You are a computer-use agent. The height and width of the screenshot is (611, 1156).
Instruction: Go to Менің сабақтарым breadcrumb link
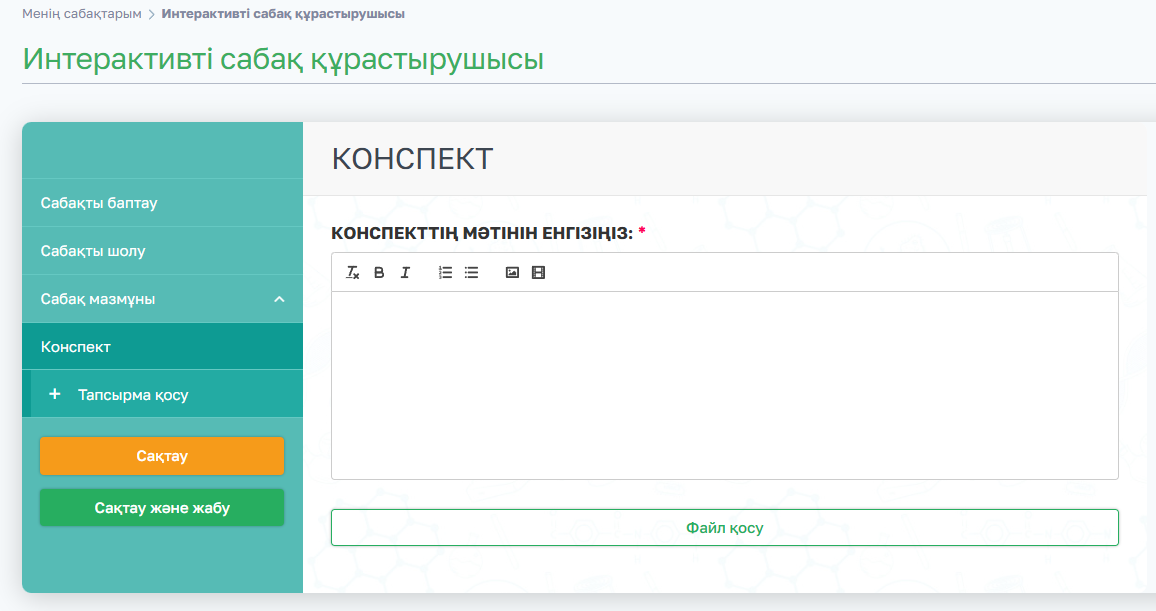[82, 14]
